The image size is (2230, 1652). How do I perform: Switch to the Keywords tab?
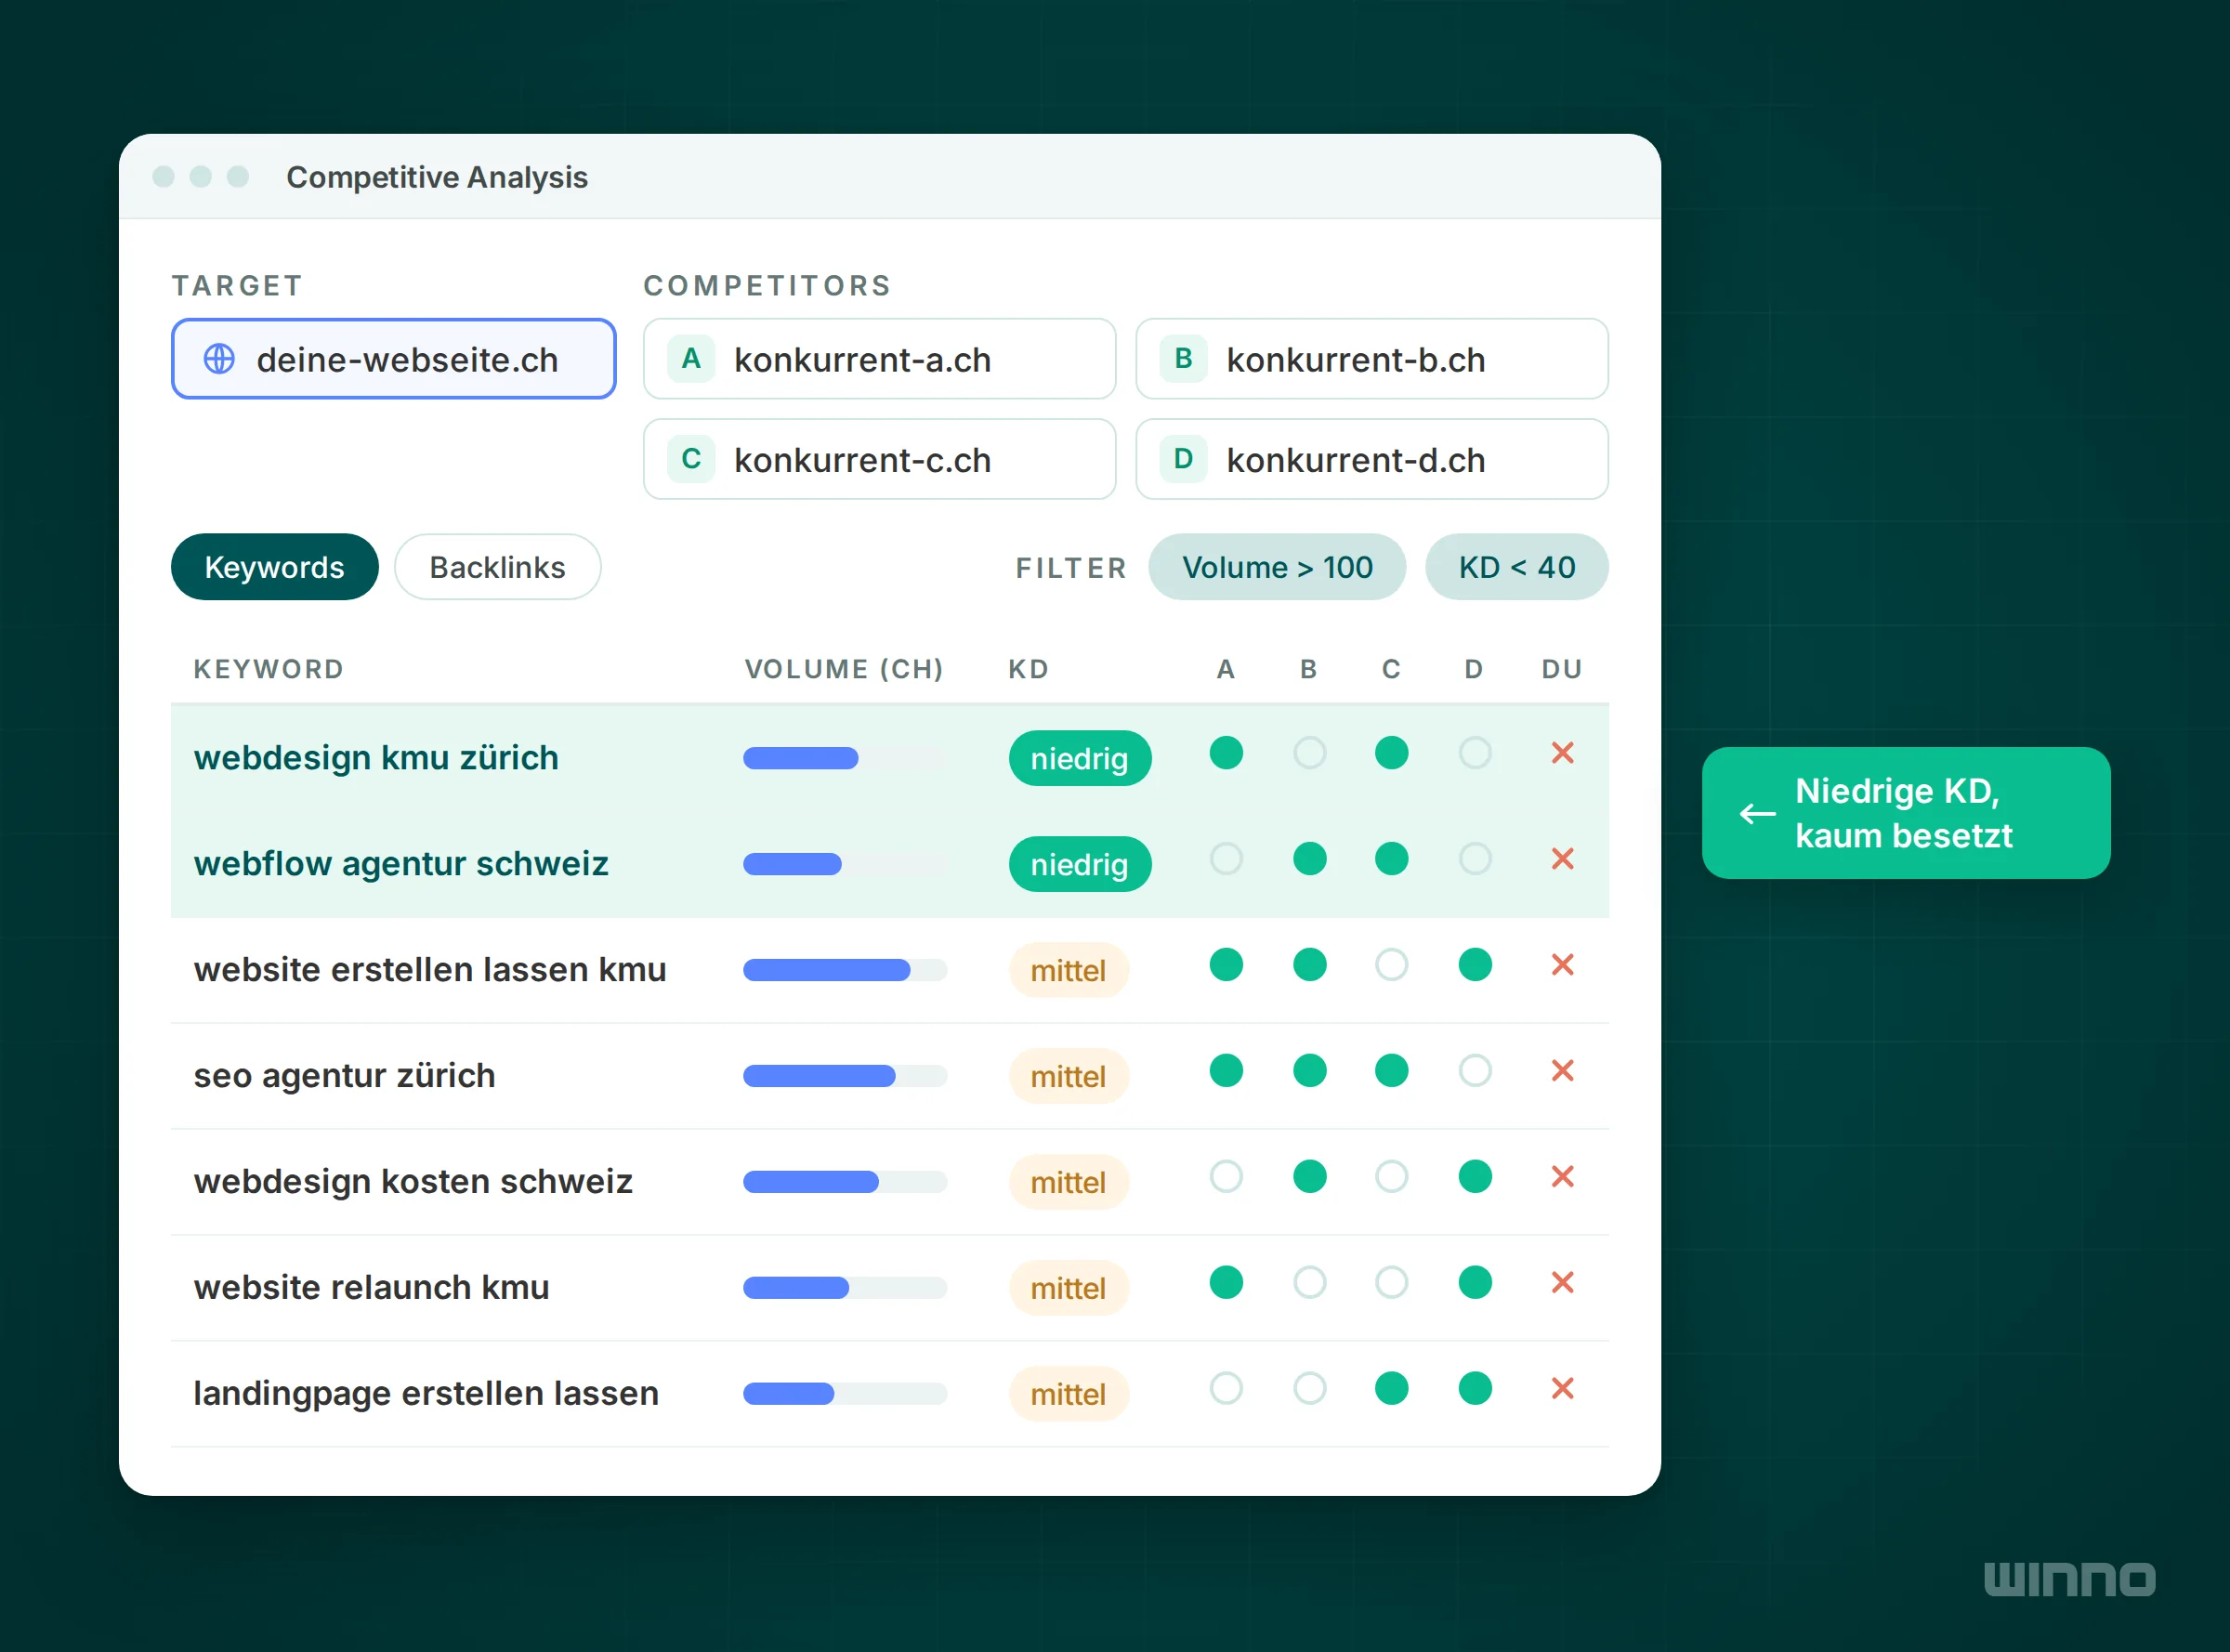[275, 567]
